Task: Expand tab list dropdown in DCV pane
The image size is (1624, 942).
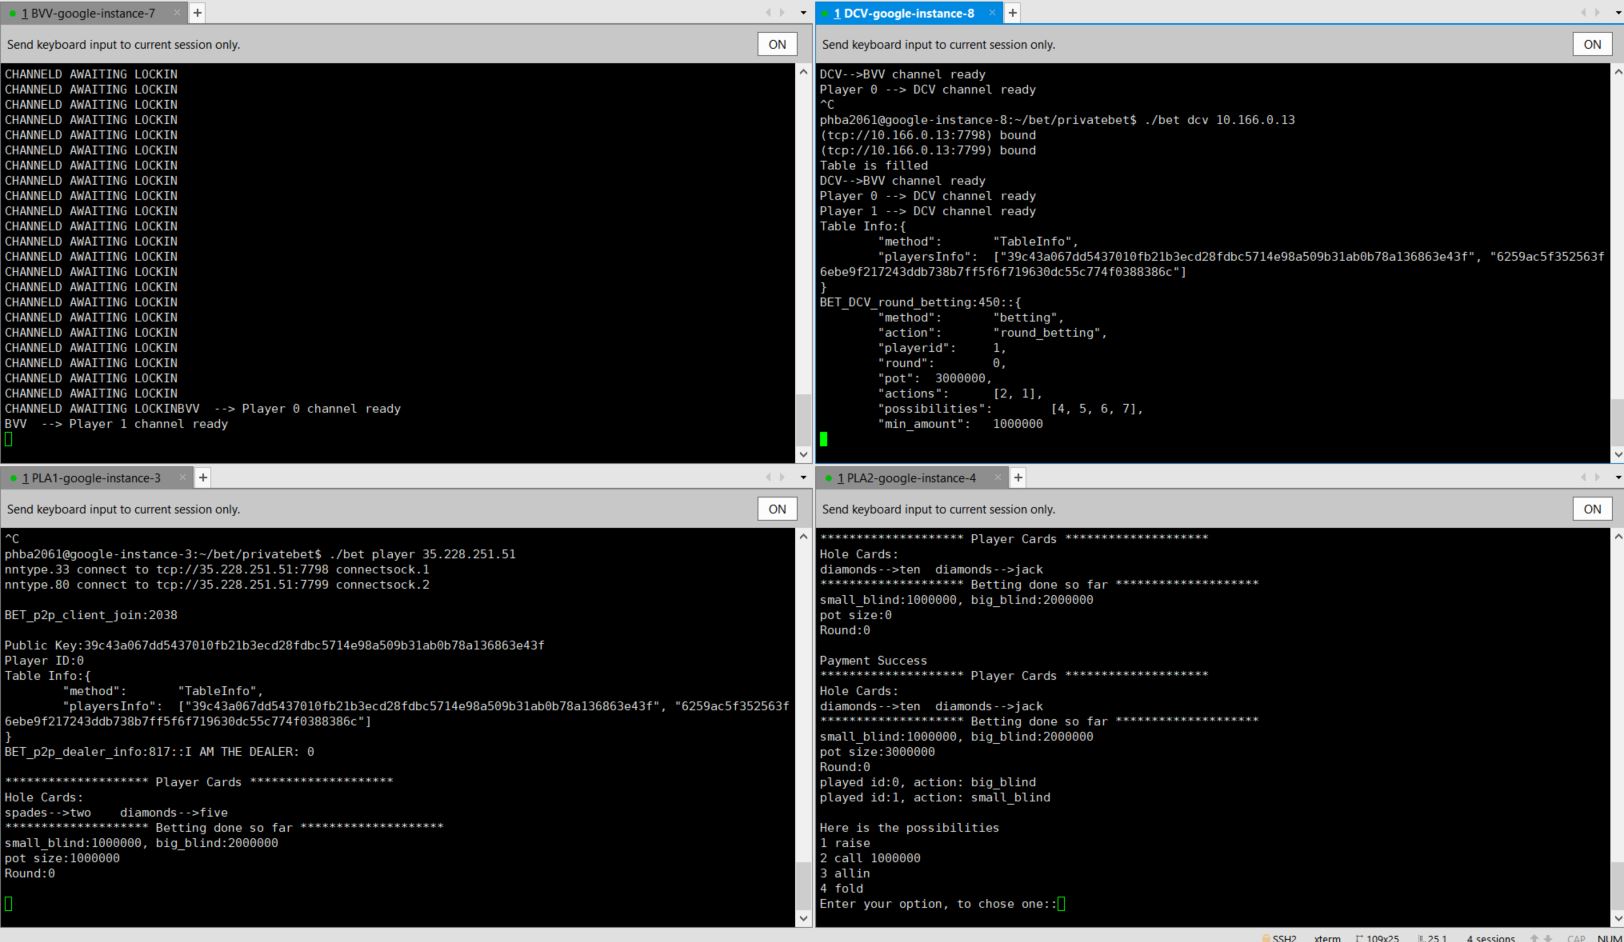Action: (x=1618, y=13)
